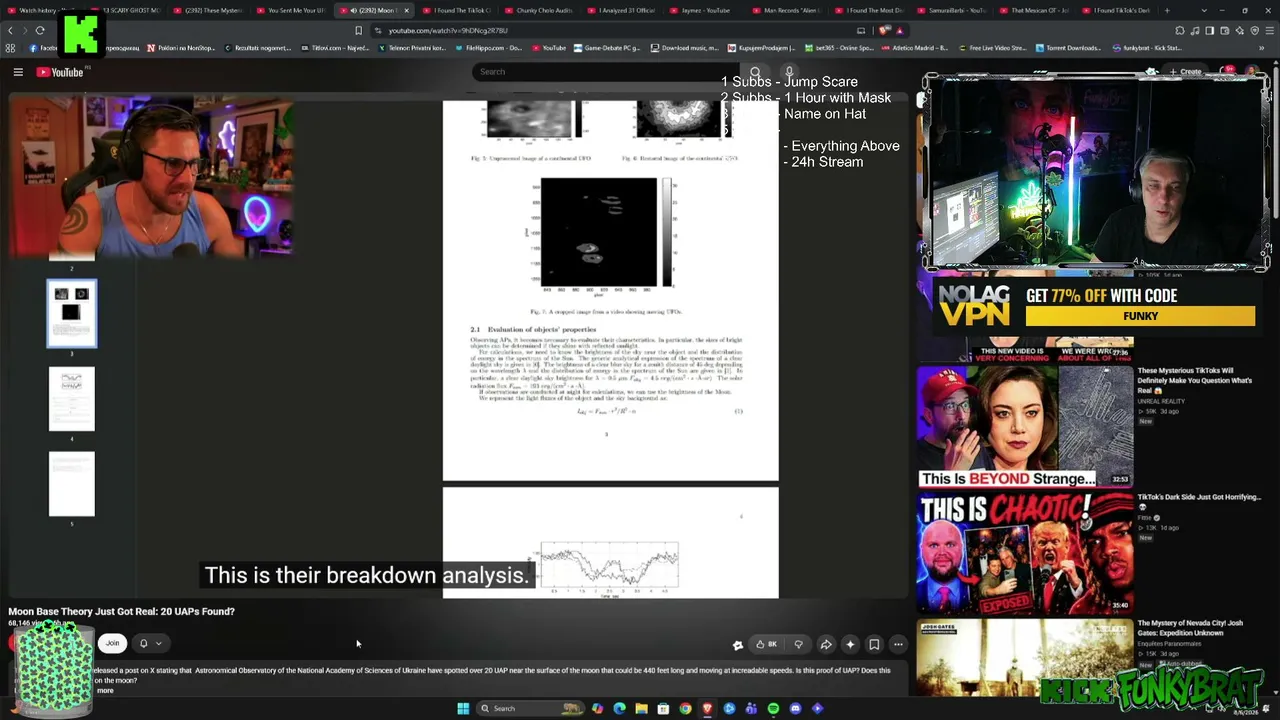
Task: Click the address bar URL
Action: 448,31
